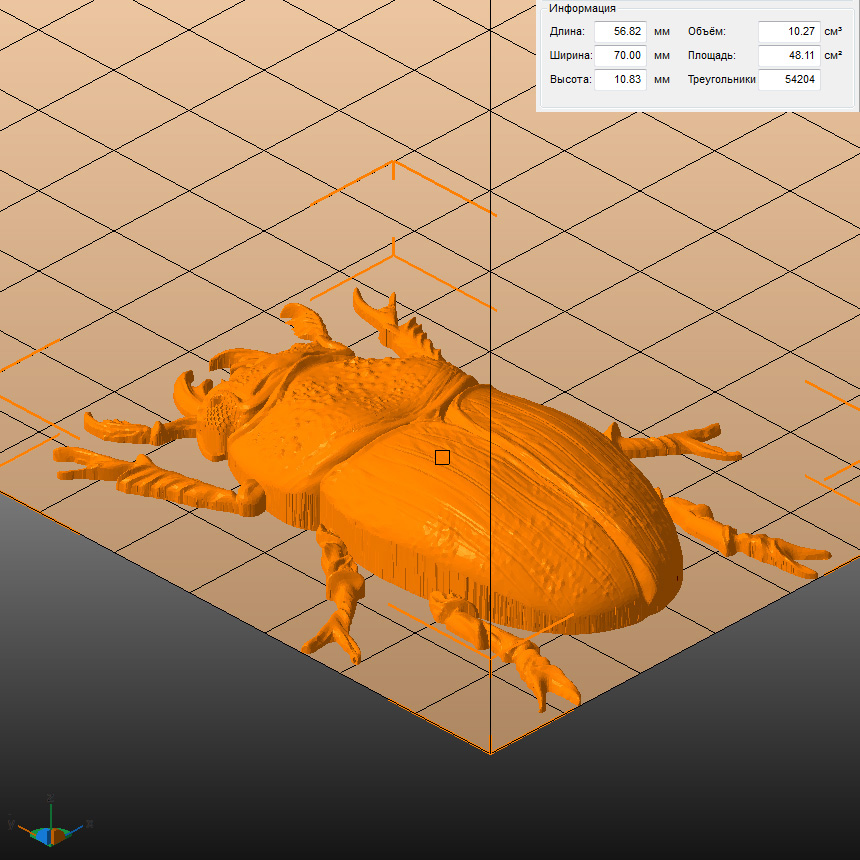This screenshot has width=860, height=860.
Task: Click the beetle's ridged wing cover
Action: 560,500
